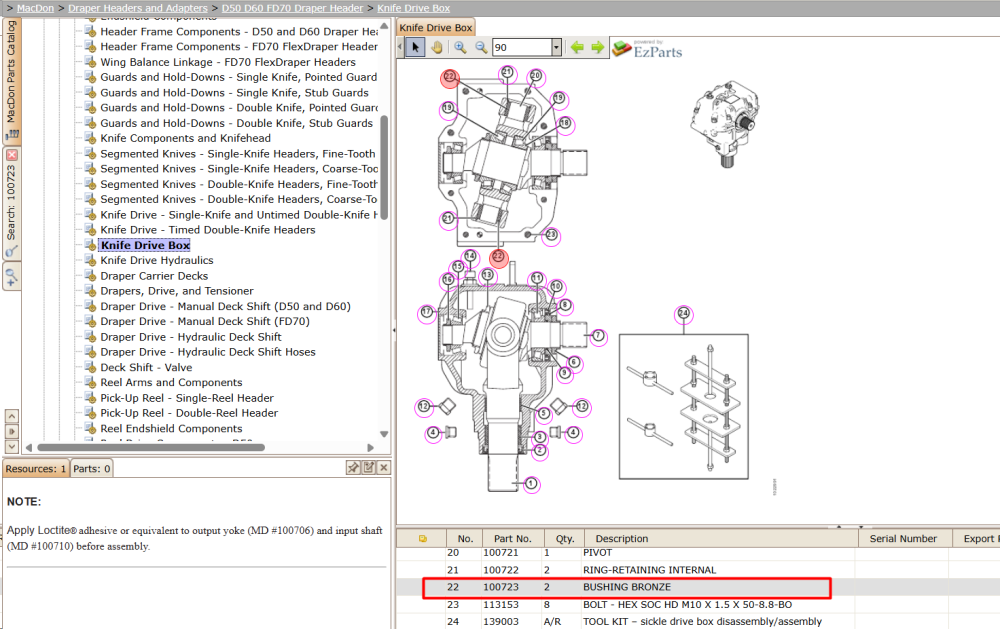
Task: Select the hand pan tool
Action: coord(437,47)
